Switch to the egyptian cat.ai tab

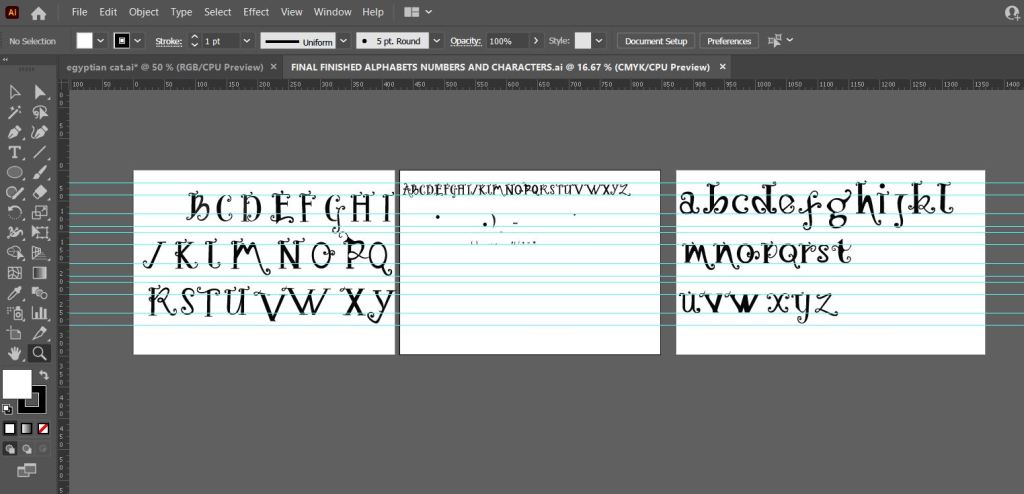coord(165,67)
